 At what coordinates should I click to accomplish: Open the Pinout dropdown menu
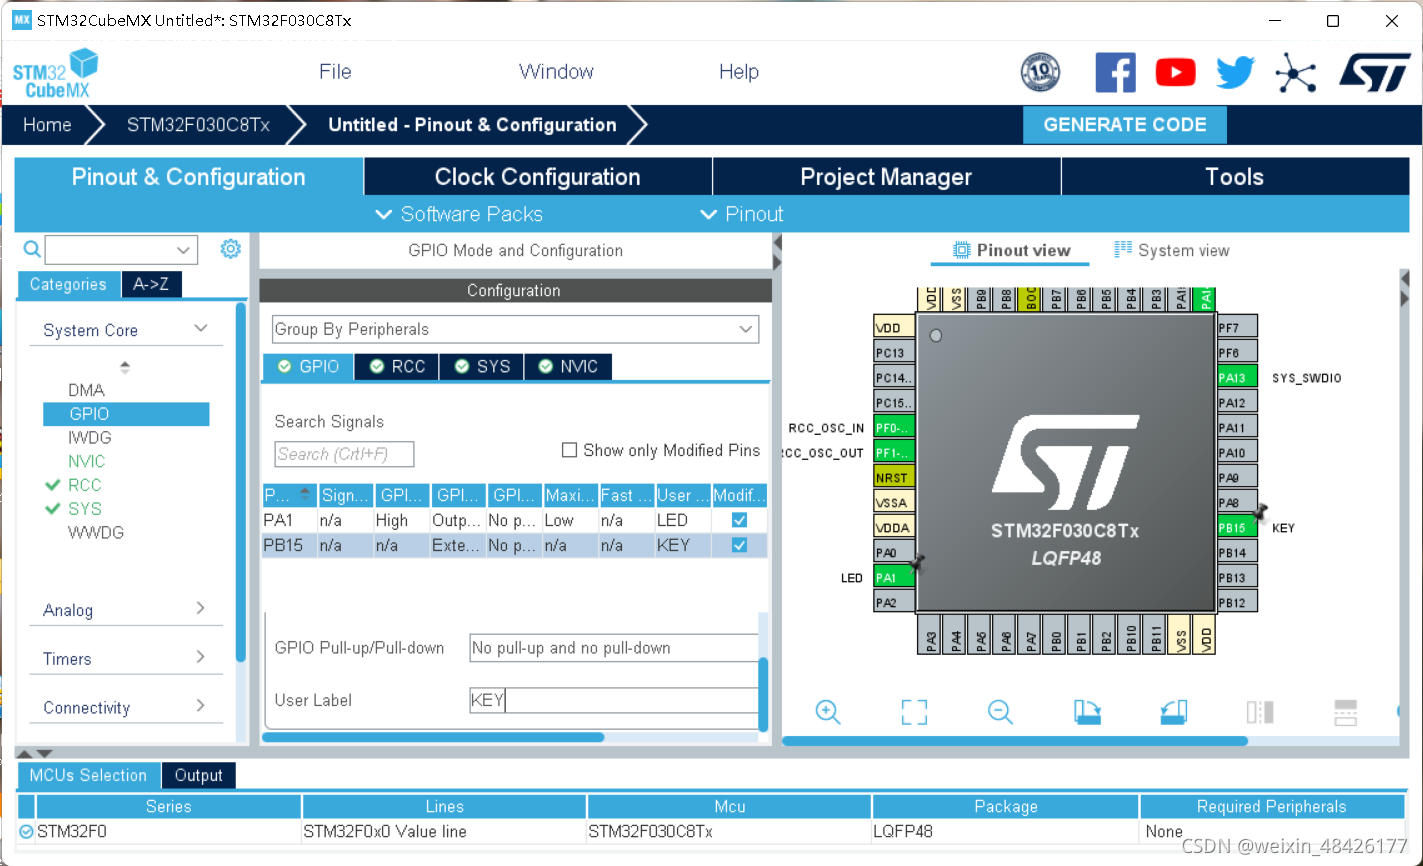point(742,214)
